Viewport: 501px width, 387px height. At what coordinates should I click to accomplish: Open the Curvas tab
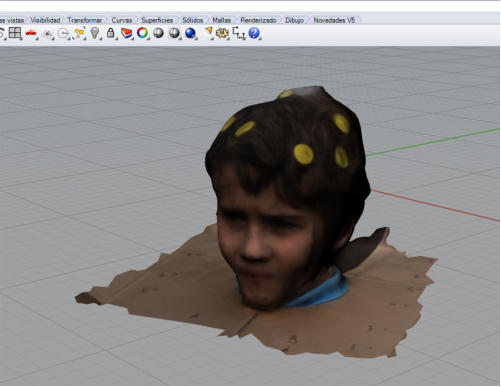[x=122, y=20]
